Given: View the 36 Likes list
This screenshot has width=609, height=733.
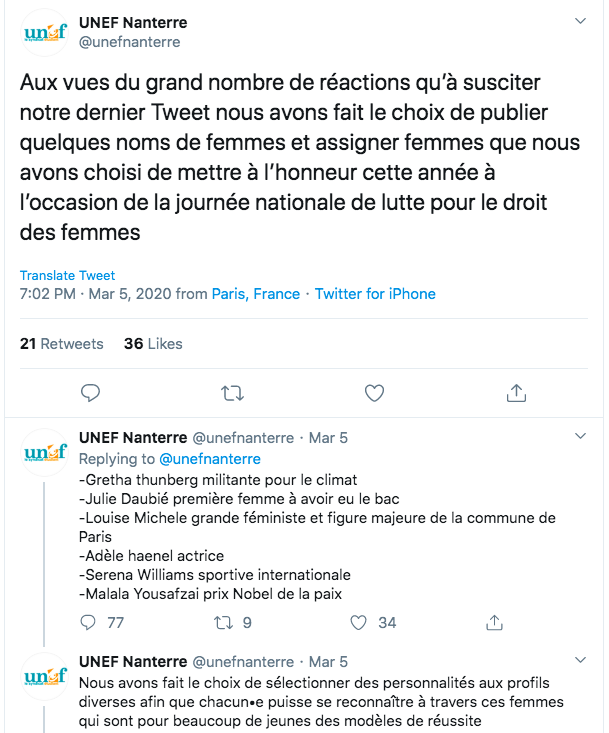Looking at the screenshot, I should pyautogui.click(x=153, y=343).
